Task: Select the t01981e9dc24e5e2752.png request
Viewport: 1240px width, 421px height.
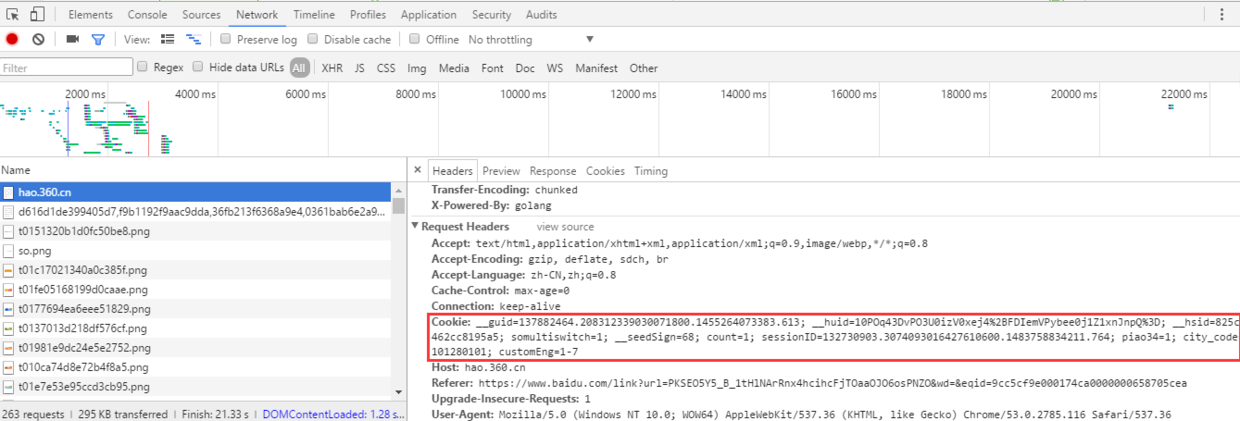Action: (196, 347)
